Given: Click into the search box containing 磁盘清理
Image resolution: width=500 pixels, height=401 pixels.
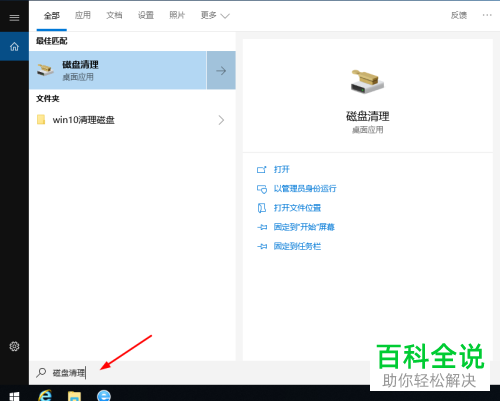Looking at the screenshot, I should (199, 373).
